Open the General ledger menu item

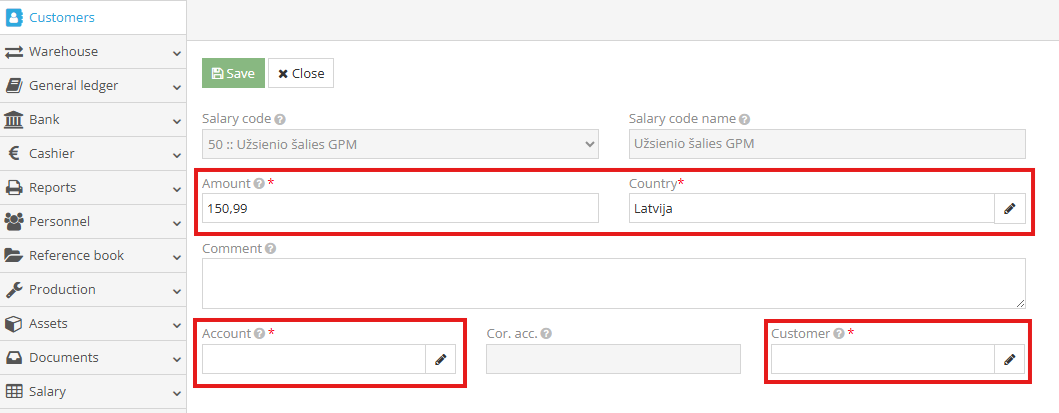coord(93,86)
